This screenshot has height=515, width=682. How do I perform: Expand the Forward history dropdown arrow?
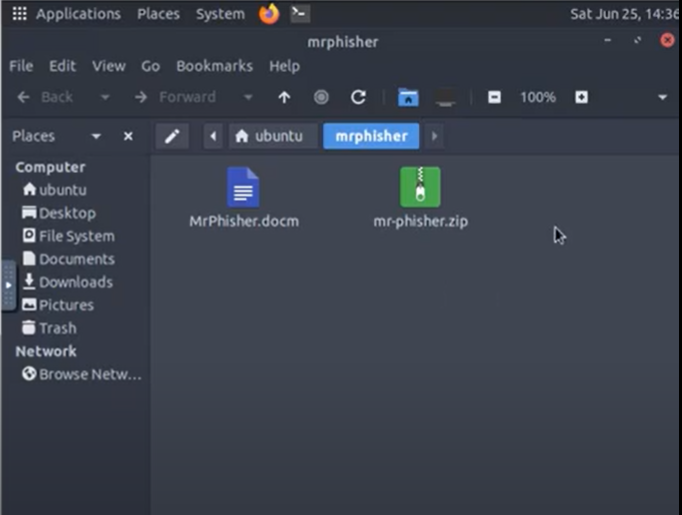click(248, 97)
